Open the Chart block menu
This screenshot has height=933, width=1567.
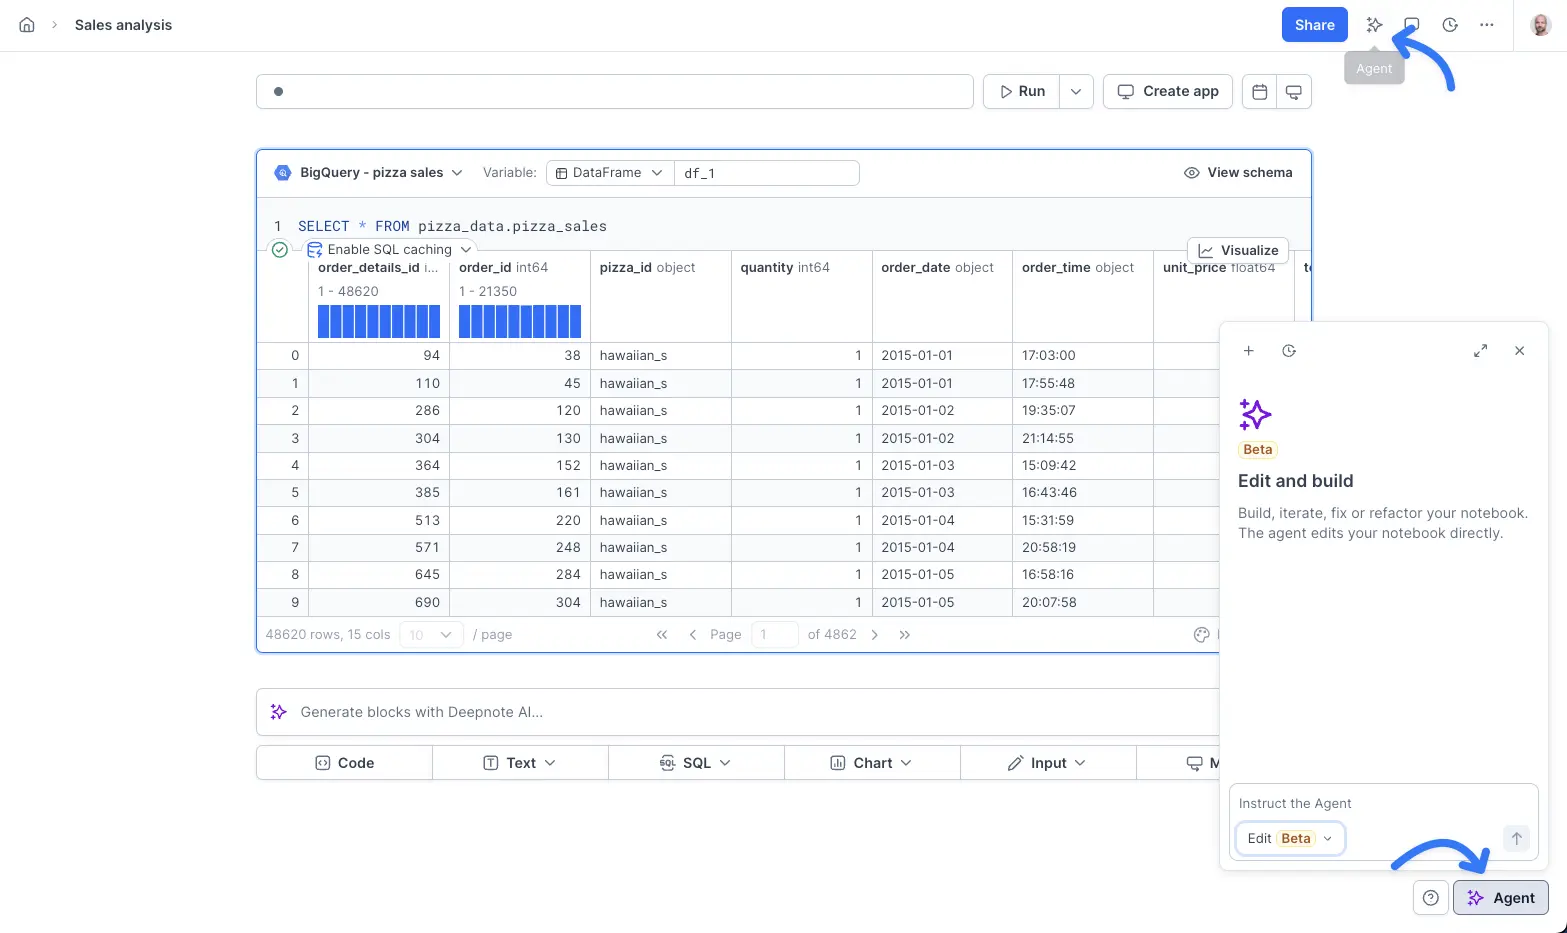(x=872, y=763)
